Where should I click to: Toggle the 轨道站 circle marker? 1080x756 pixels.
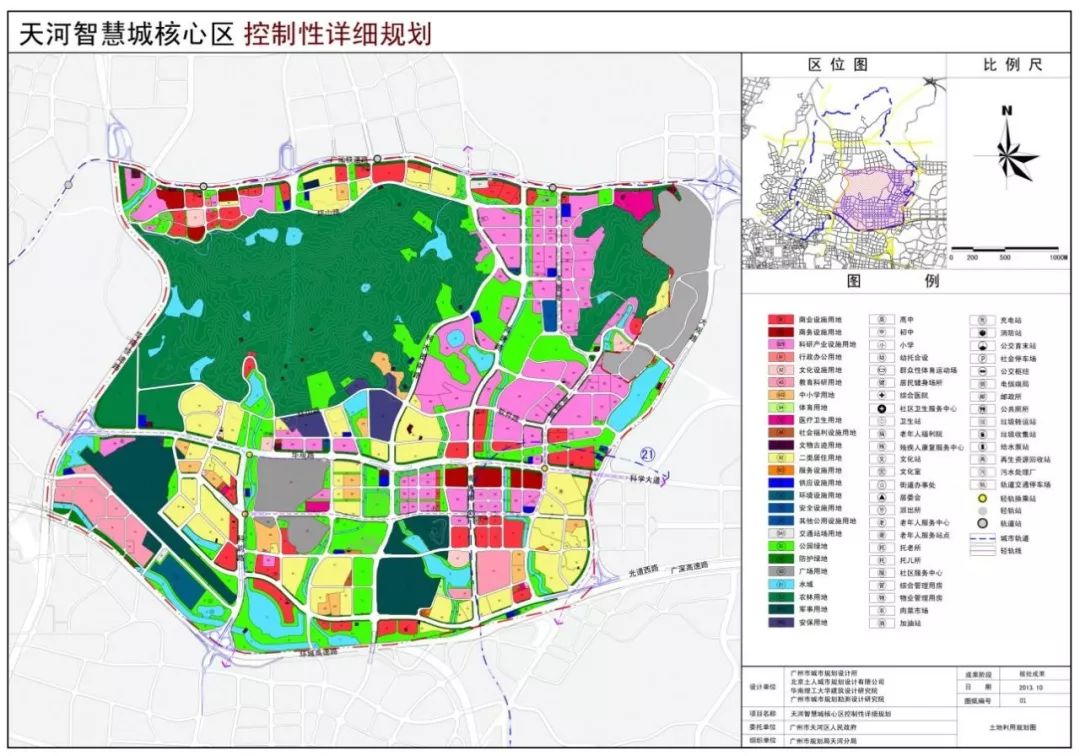click(982, 523)
